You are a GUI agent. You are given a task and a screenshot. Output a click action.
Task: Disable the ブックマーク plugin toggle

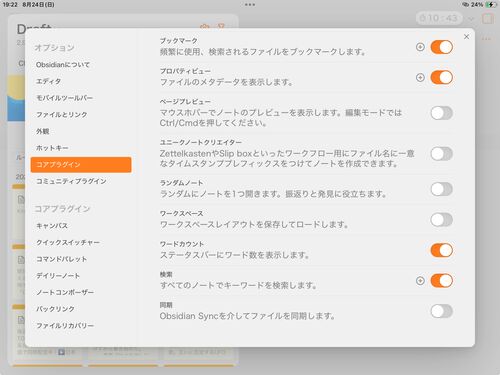click(x=441, y=47)
